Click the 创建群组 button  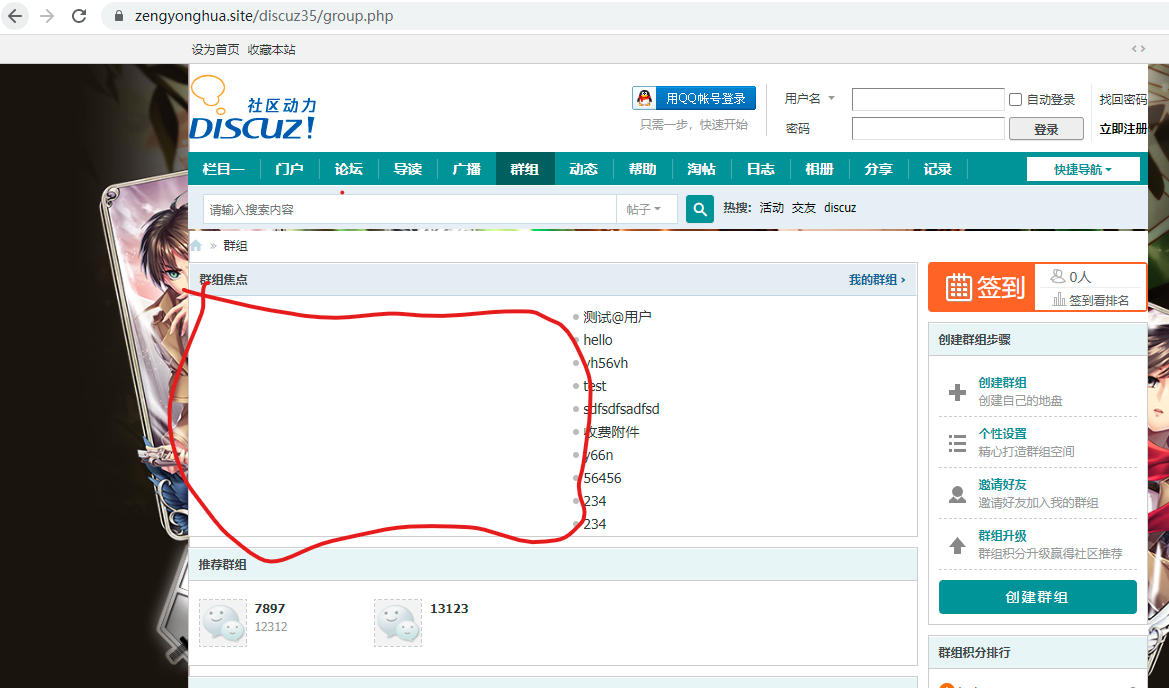pyautogui.click(x=1037, y=597)
